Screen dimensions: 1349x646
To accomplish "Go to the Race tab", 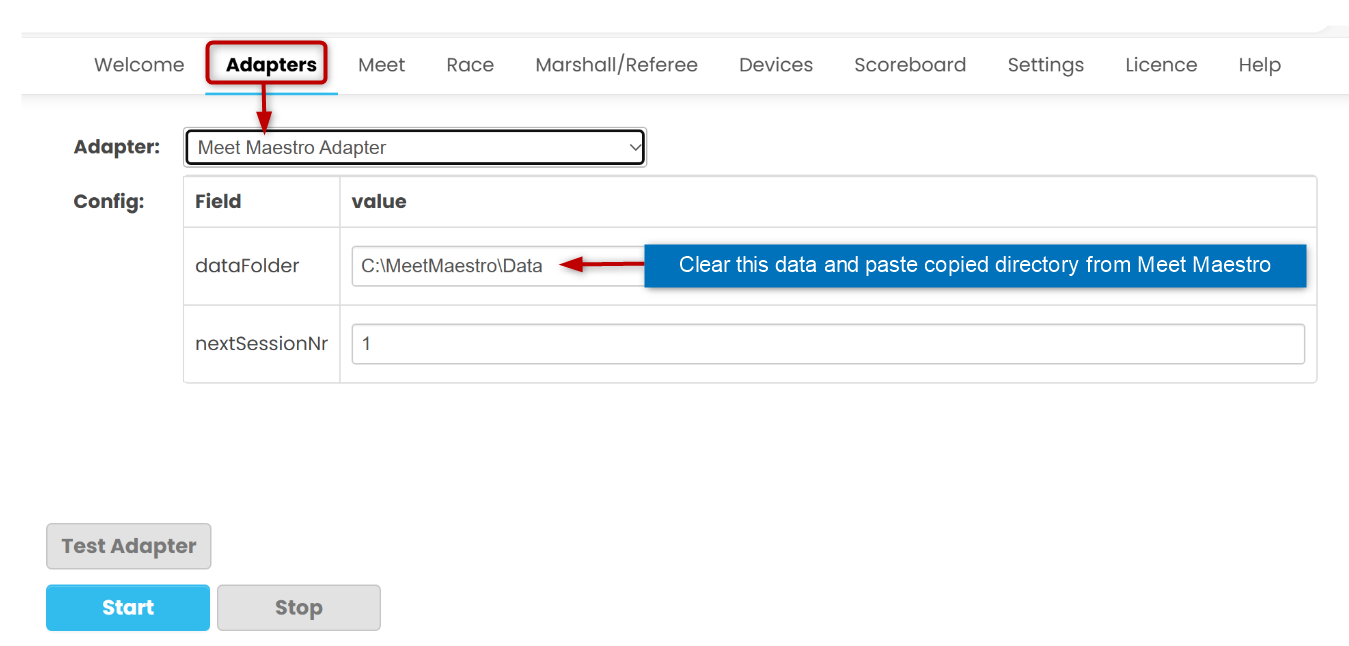I will (470, 65).
